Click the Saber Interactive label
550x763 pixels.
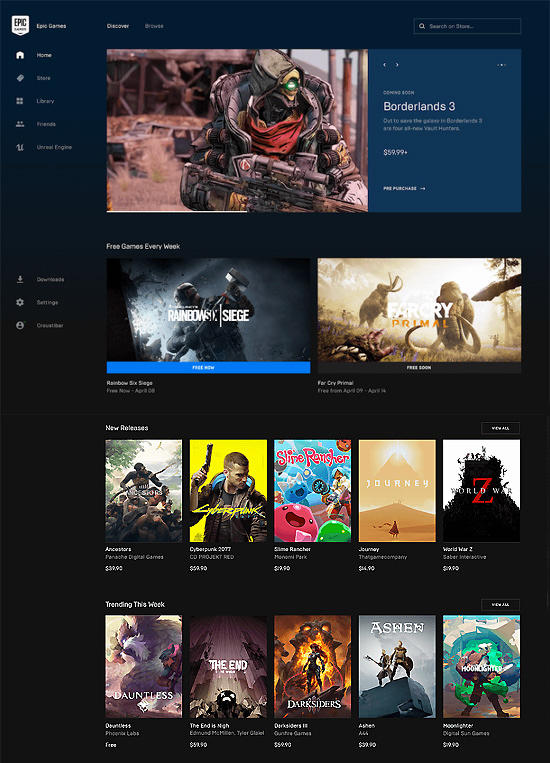point(464,557)
